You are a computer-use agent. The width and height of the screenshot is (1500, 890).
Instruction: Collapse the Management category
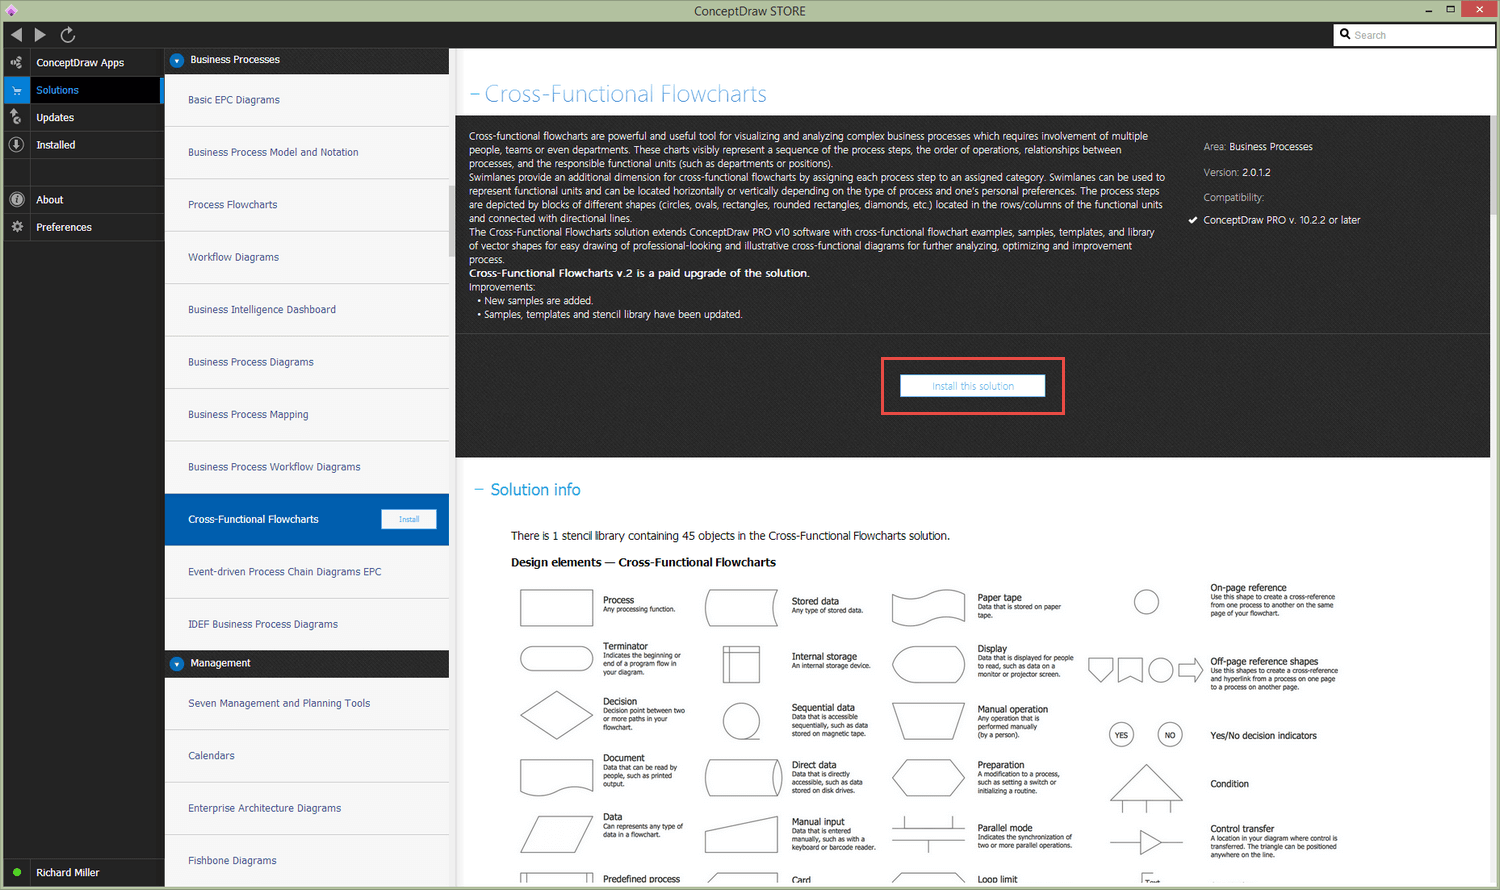177,664
